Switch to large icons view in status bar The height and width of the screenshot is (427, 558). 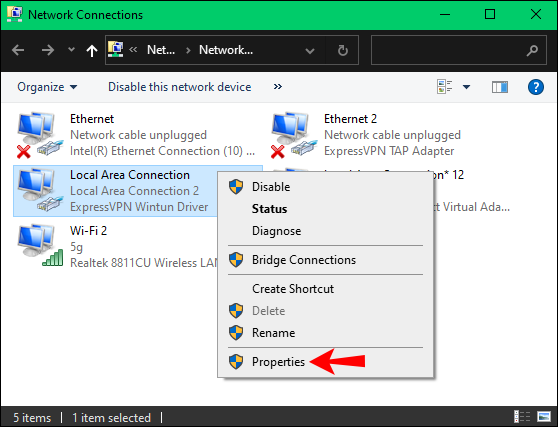pyautogui.click(x=544, y=417)
